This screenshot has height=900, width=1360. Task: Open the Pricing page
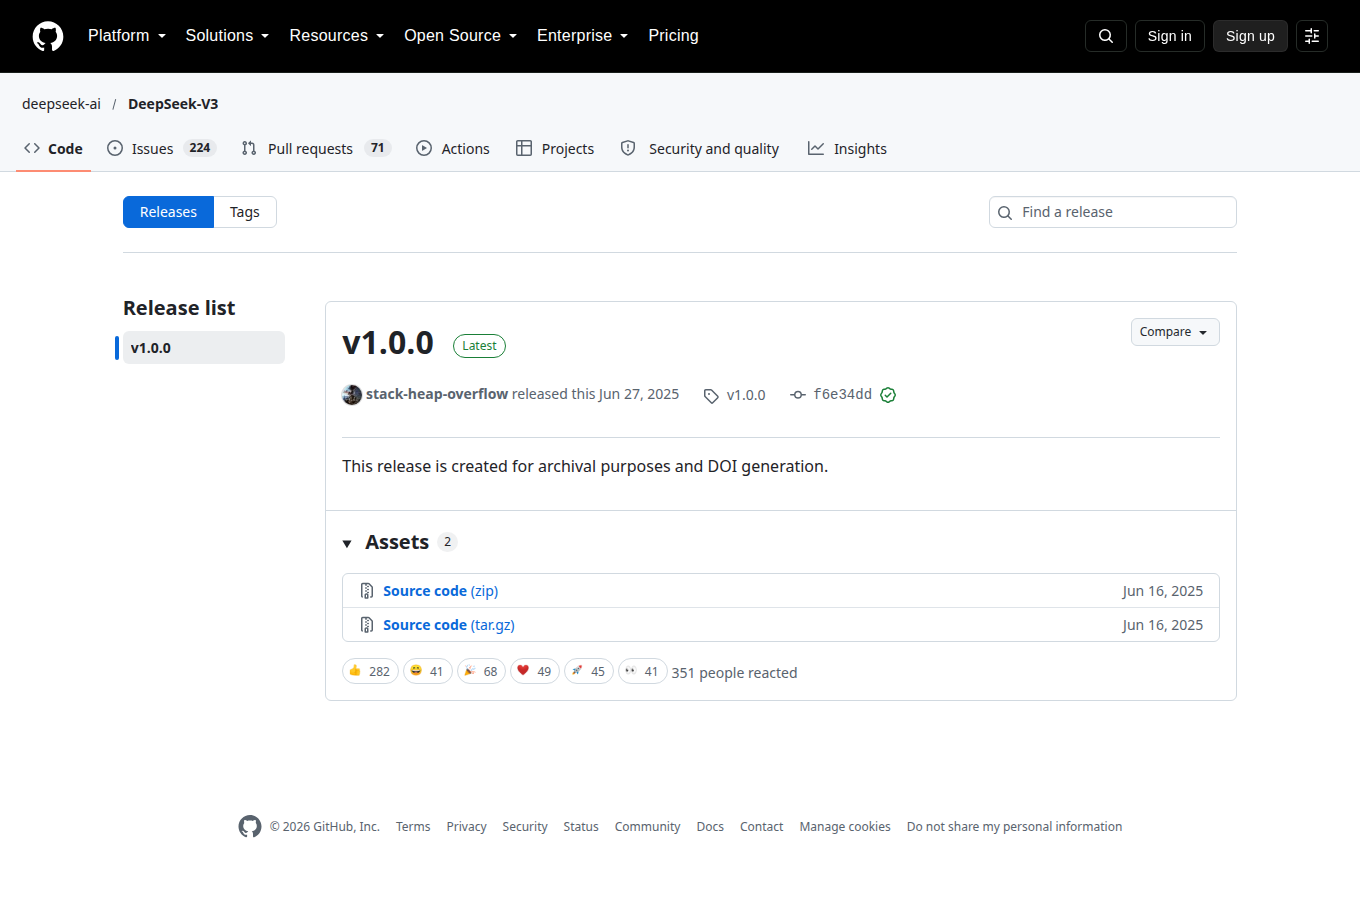click(674, 36)
